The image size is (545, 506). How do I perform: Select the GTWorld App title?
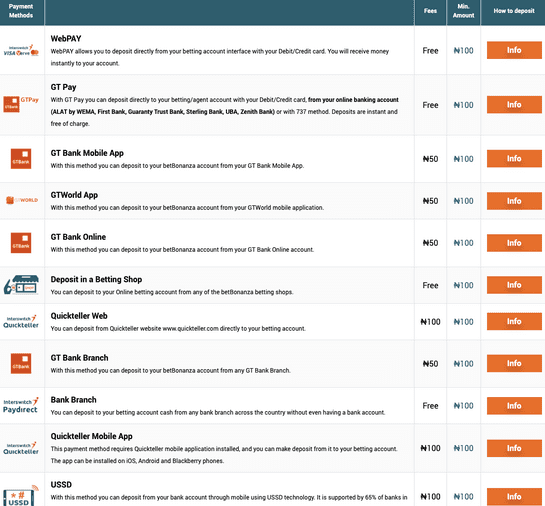pos(74,195)
